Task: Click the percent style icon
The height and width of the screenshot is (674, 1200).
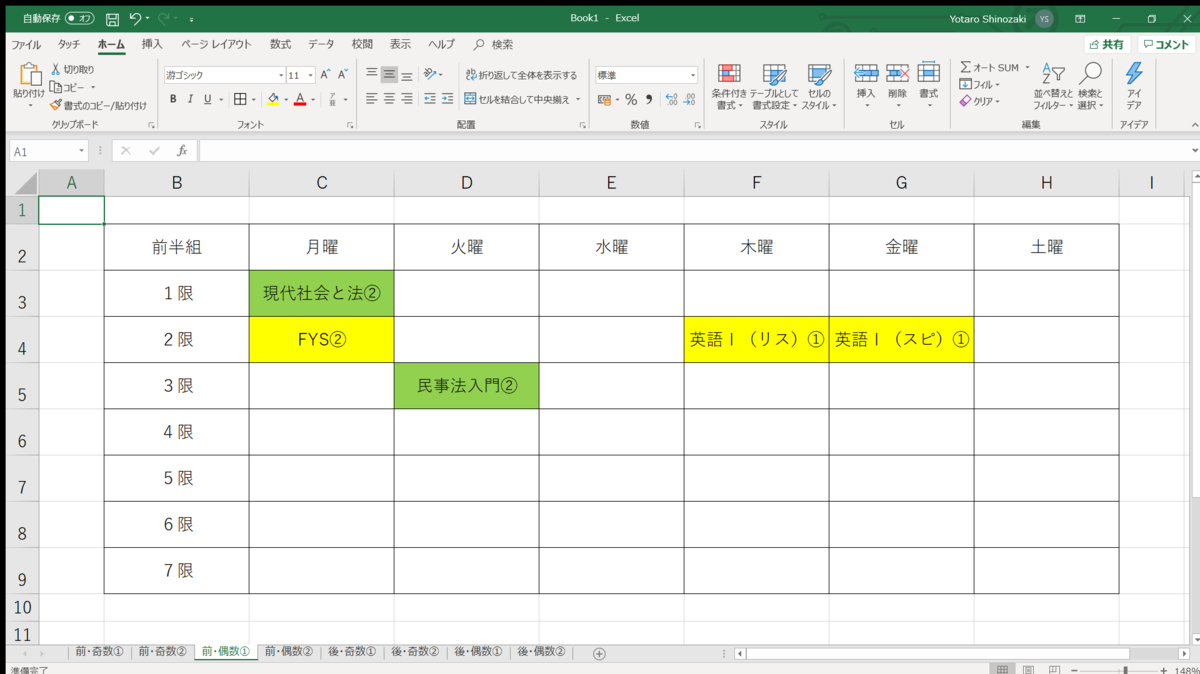Action: pos(631,99)
